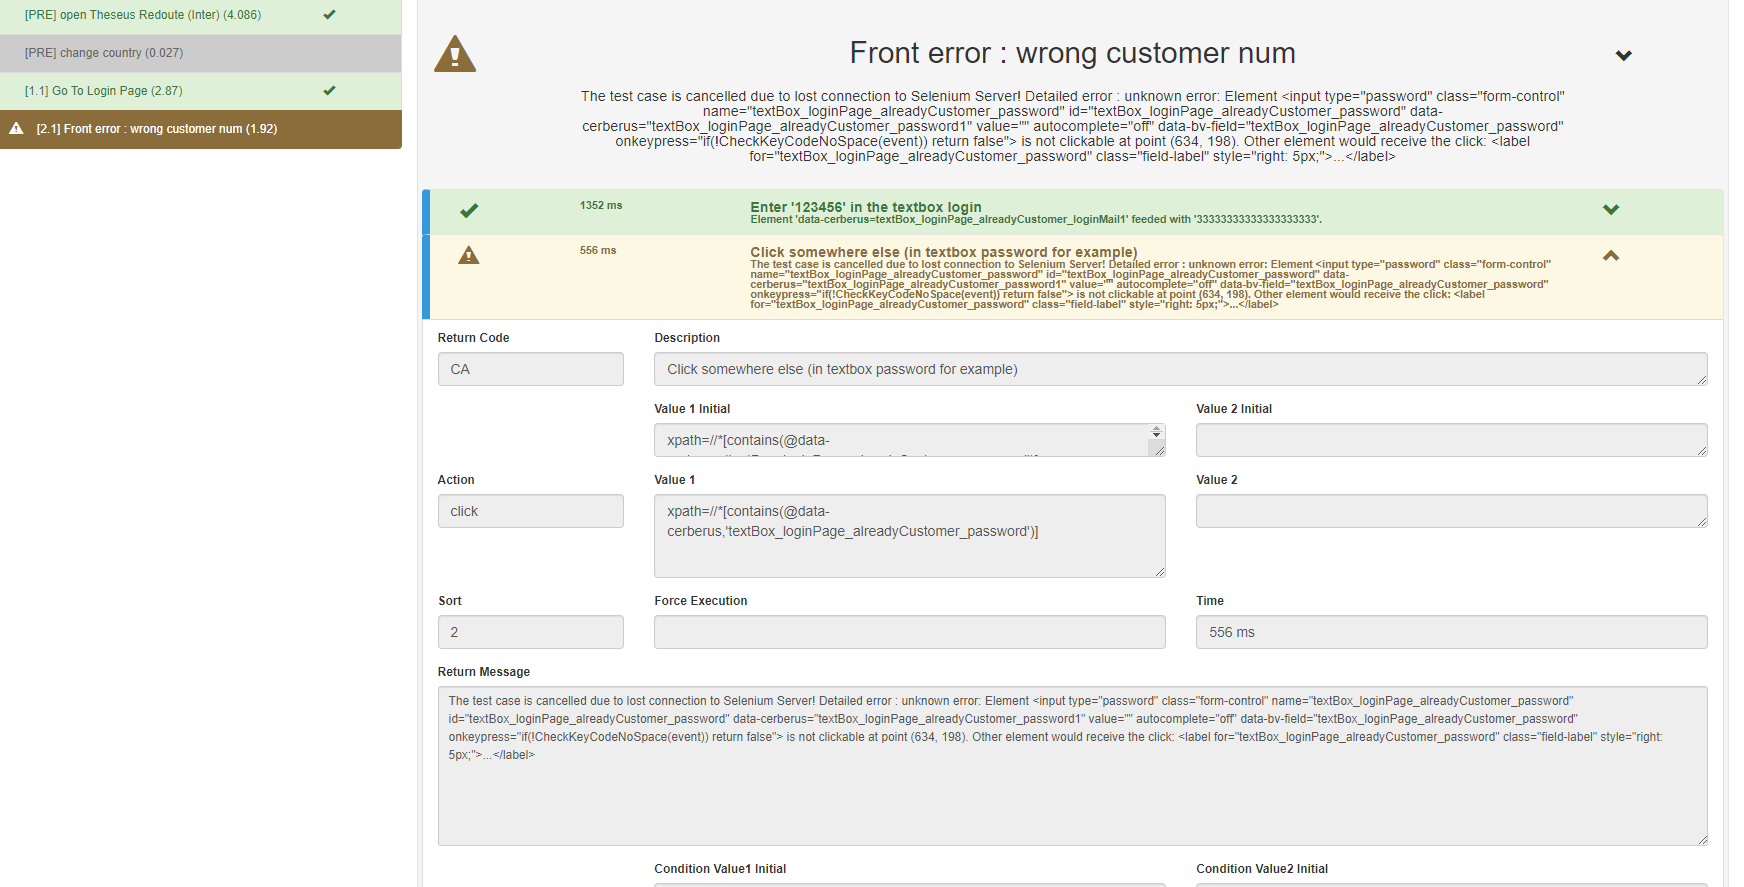Select [PRE] change country step
This screenshot has height=887, width=1744.
coord(201,53)
